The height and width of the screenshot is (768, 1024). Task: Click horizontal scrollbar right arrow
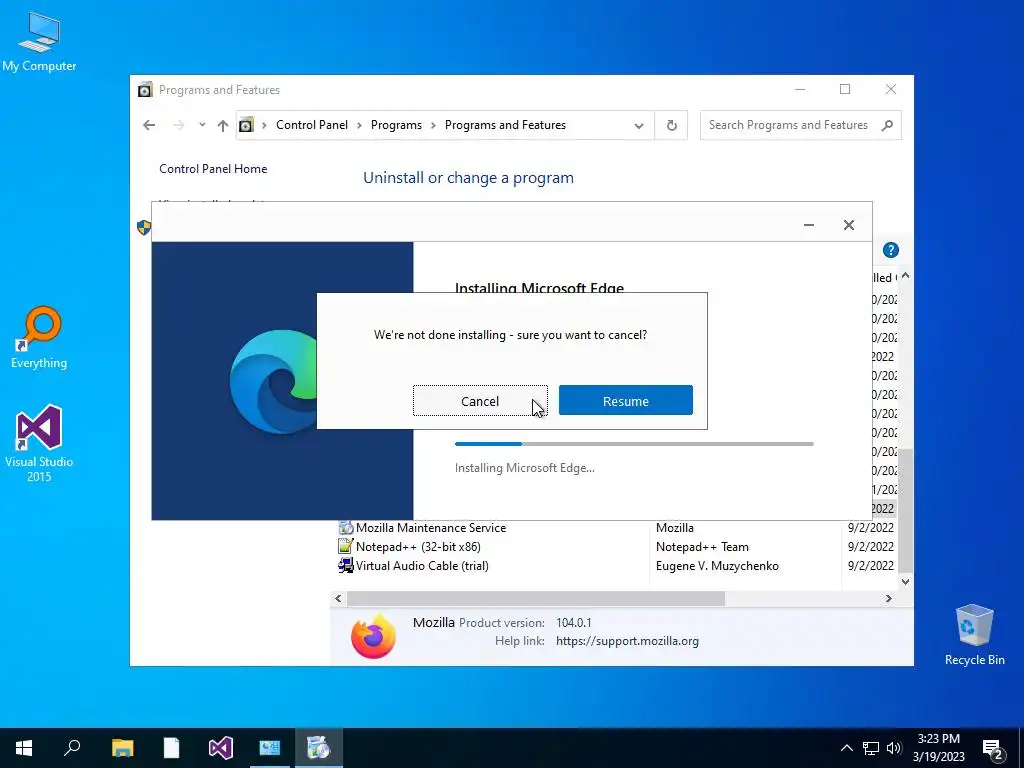[x=888, y=598]
